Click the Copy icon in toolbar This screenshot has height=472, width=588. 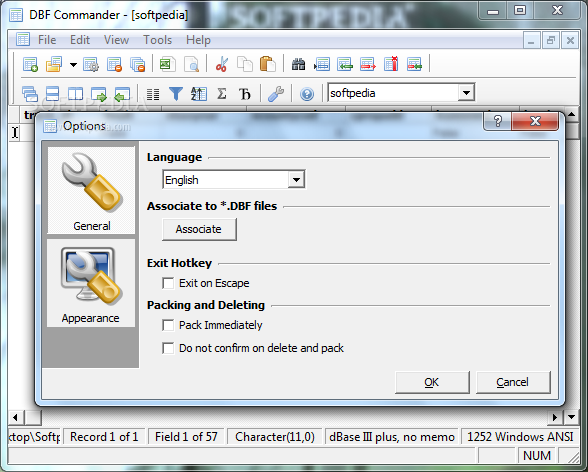244,64
